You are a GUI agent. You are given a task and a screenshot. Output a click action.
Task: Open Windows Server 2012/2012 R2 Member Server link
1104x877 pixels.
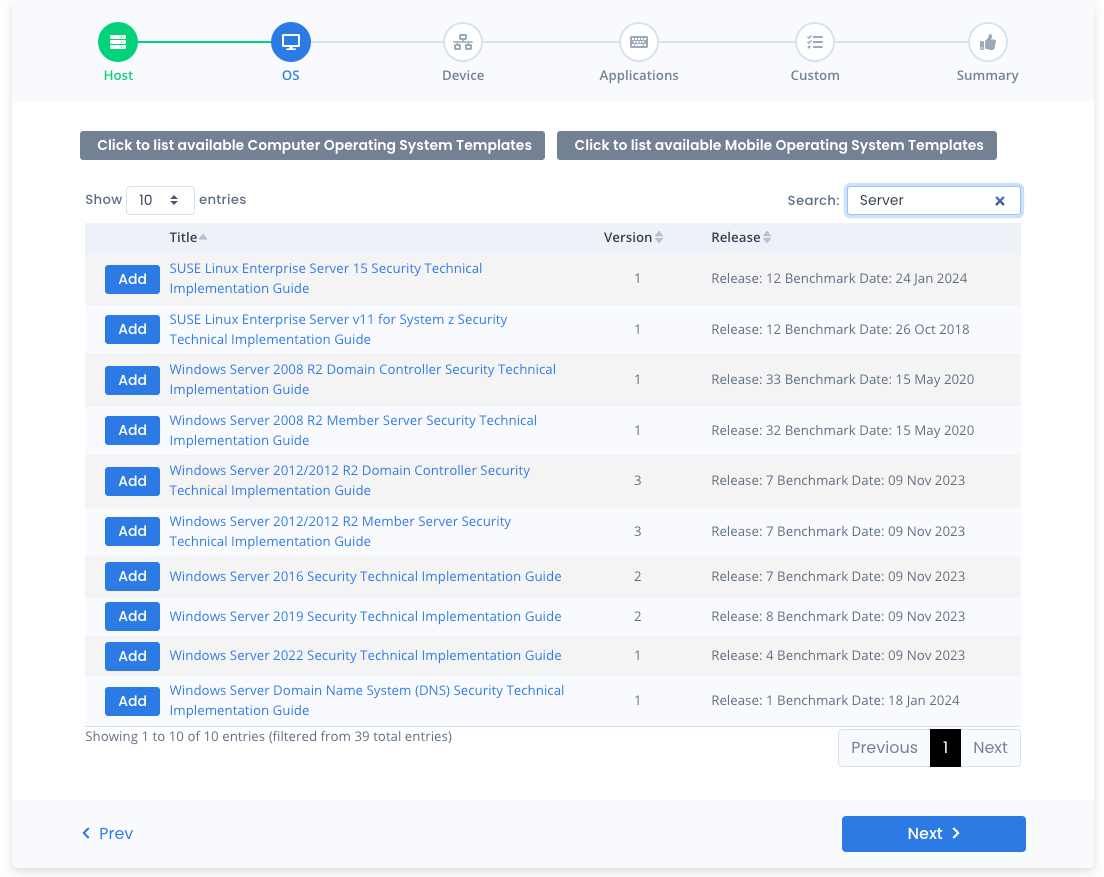coord(340,531)
